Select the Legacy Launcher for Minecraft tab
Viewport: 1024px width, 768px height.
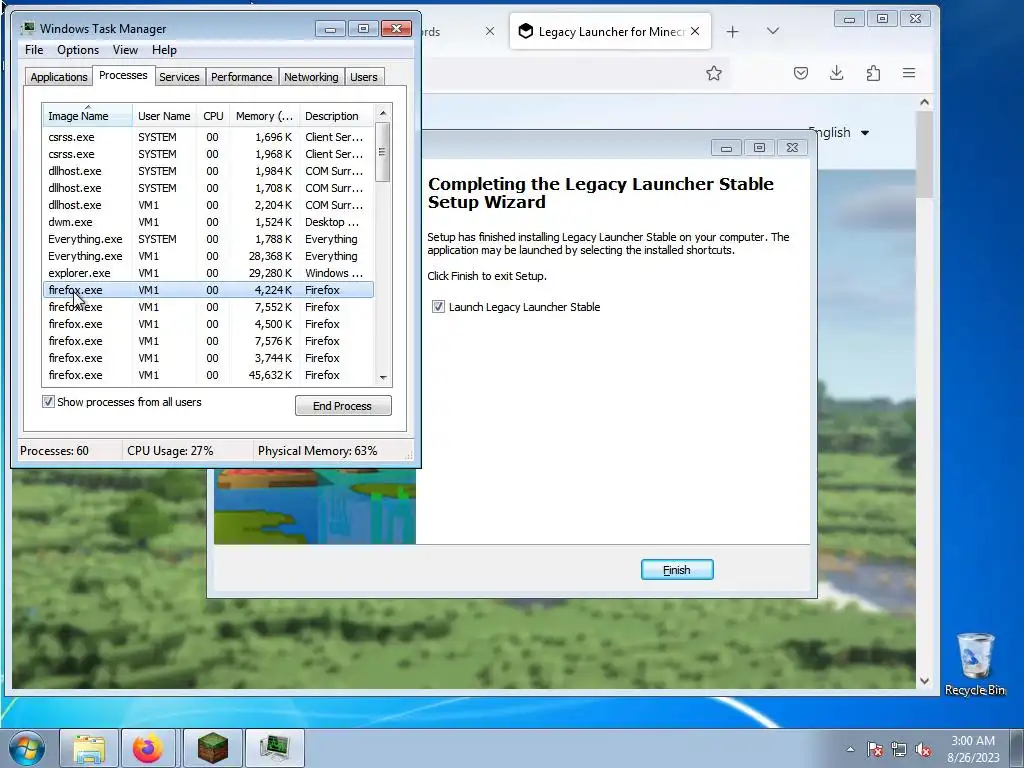tap(610, 31)
